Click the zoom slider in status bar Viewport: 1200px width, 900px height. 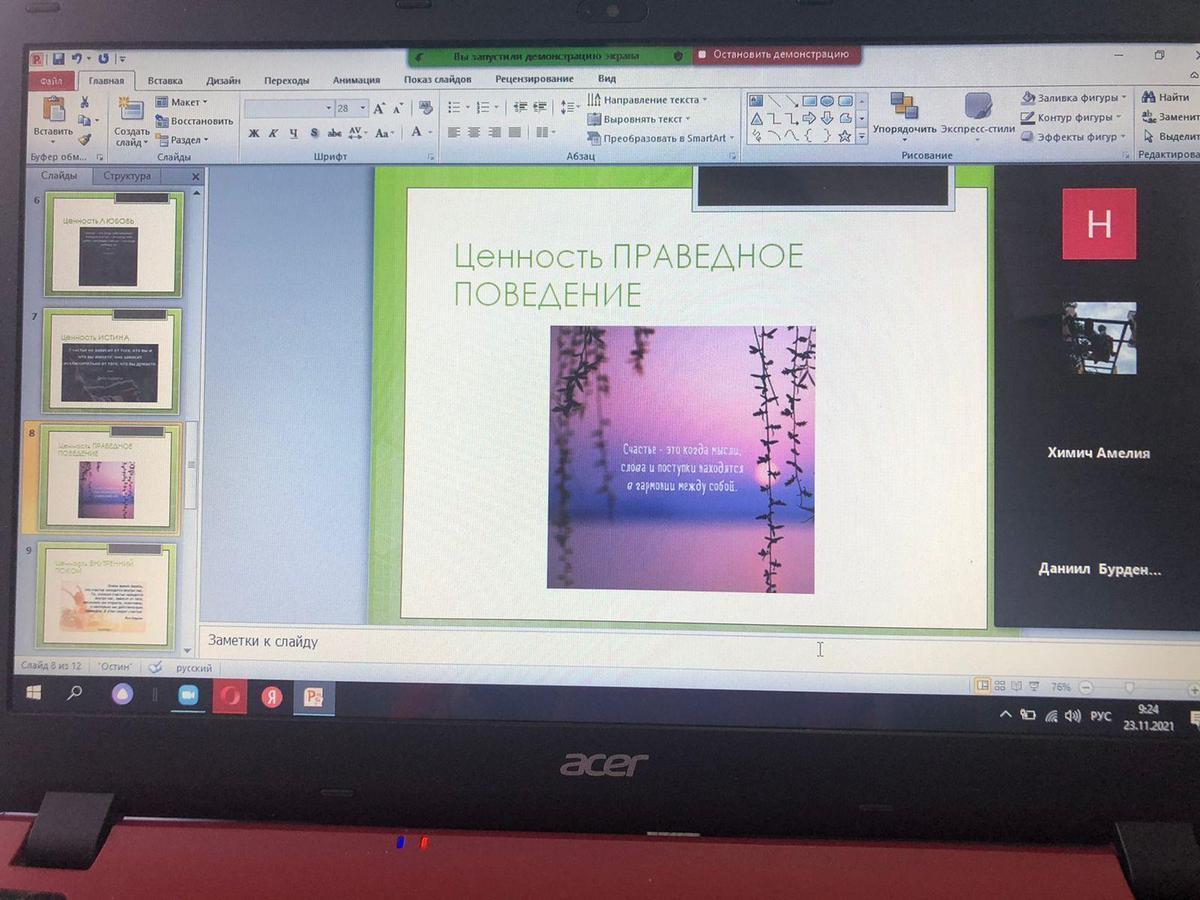tap(1130, 687)
